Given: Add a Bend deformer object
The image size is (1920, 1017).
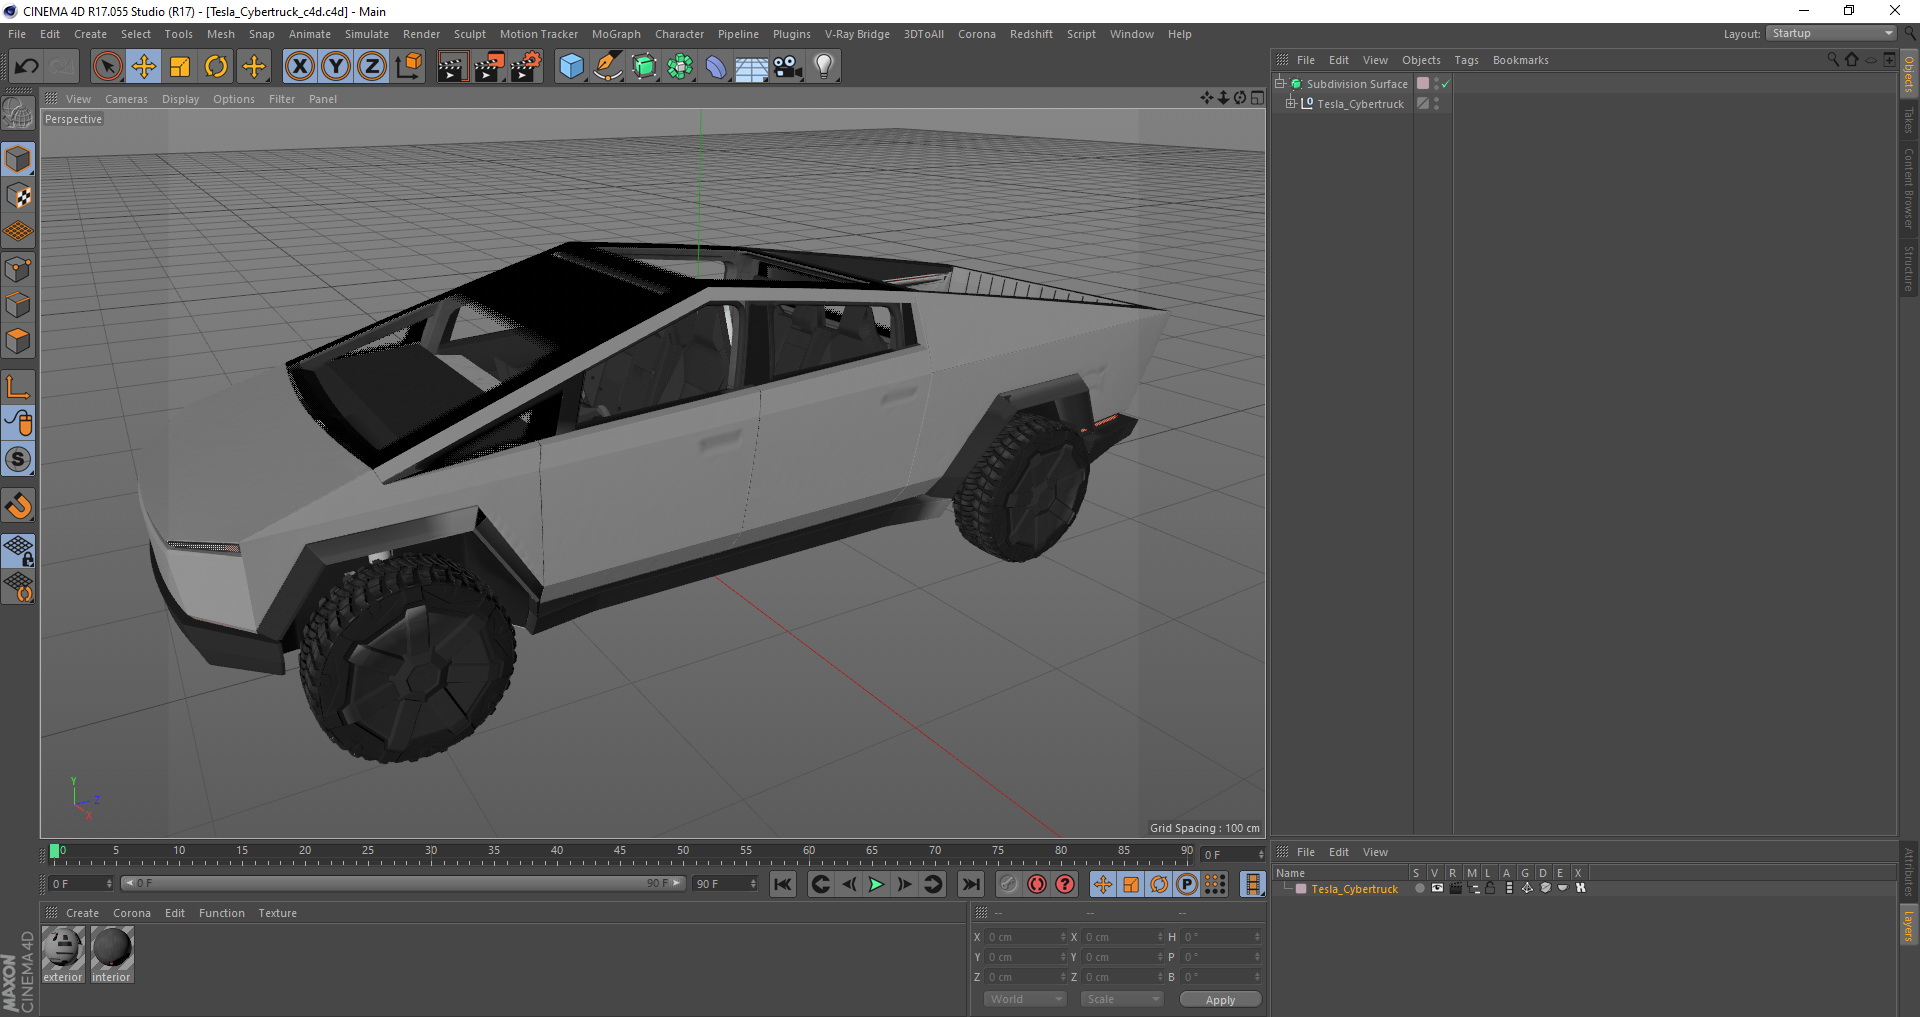Looking at the screenshot, I should pyautogui.click(x=716, y=67).
